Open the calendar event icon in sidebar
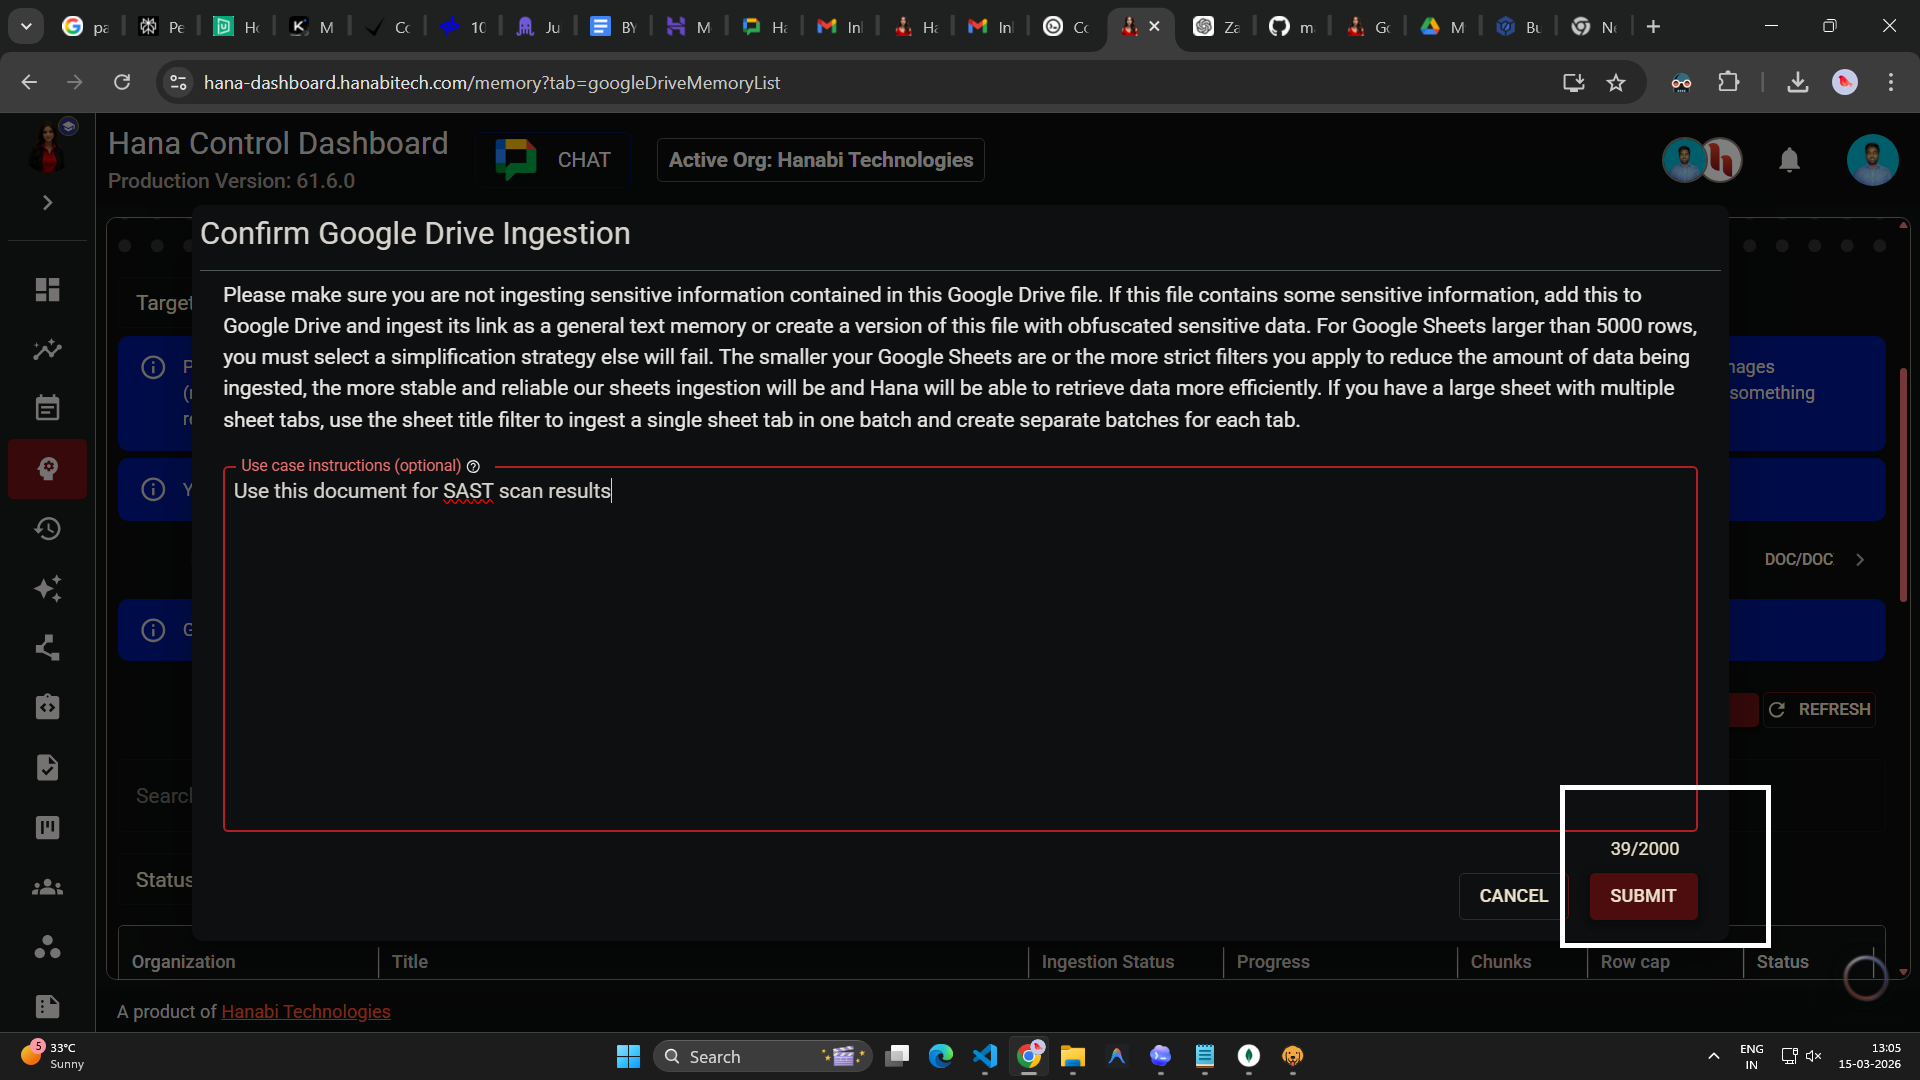The height and width of the screenshot is (1080, 1920). point(47,408)
